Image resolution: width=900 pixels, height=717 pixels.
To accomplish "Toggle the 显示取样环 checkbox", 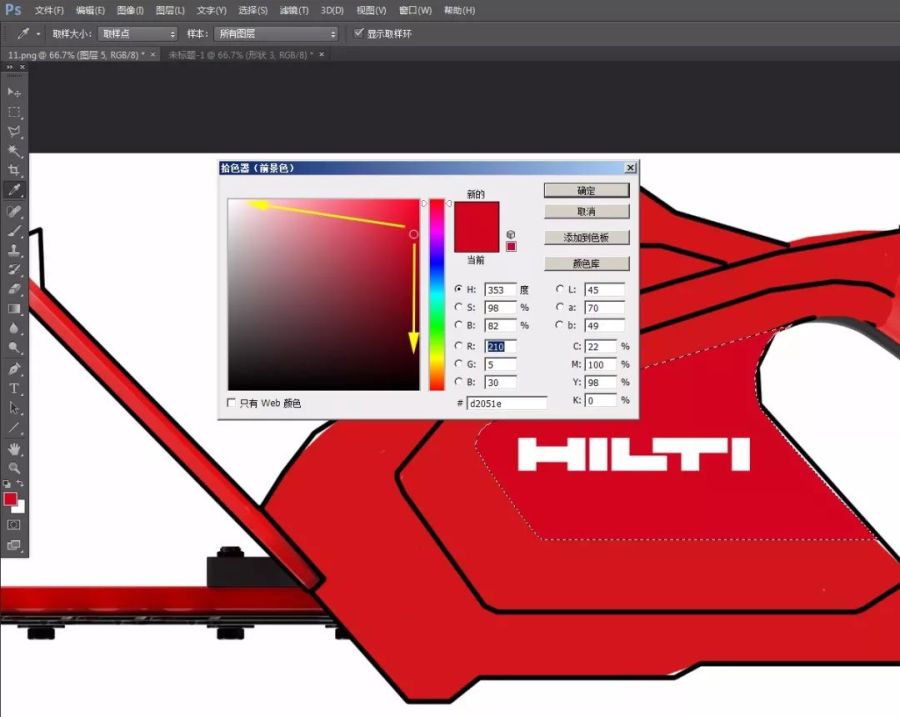I will point(359,33).
